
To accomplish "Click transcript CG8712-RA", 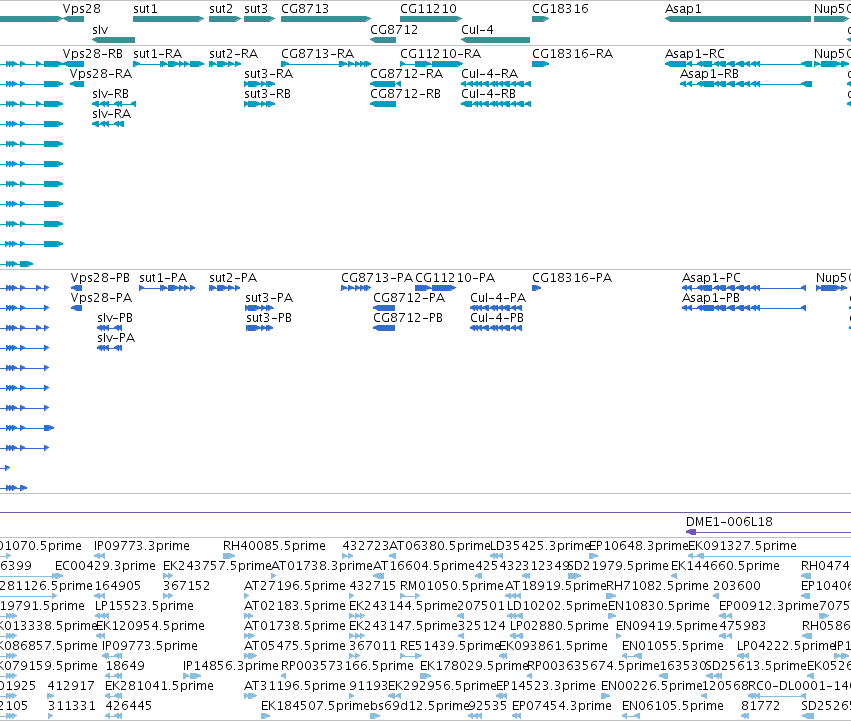I will 407,74.
